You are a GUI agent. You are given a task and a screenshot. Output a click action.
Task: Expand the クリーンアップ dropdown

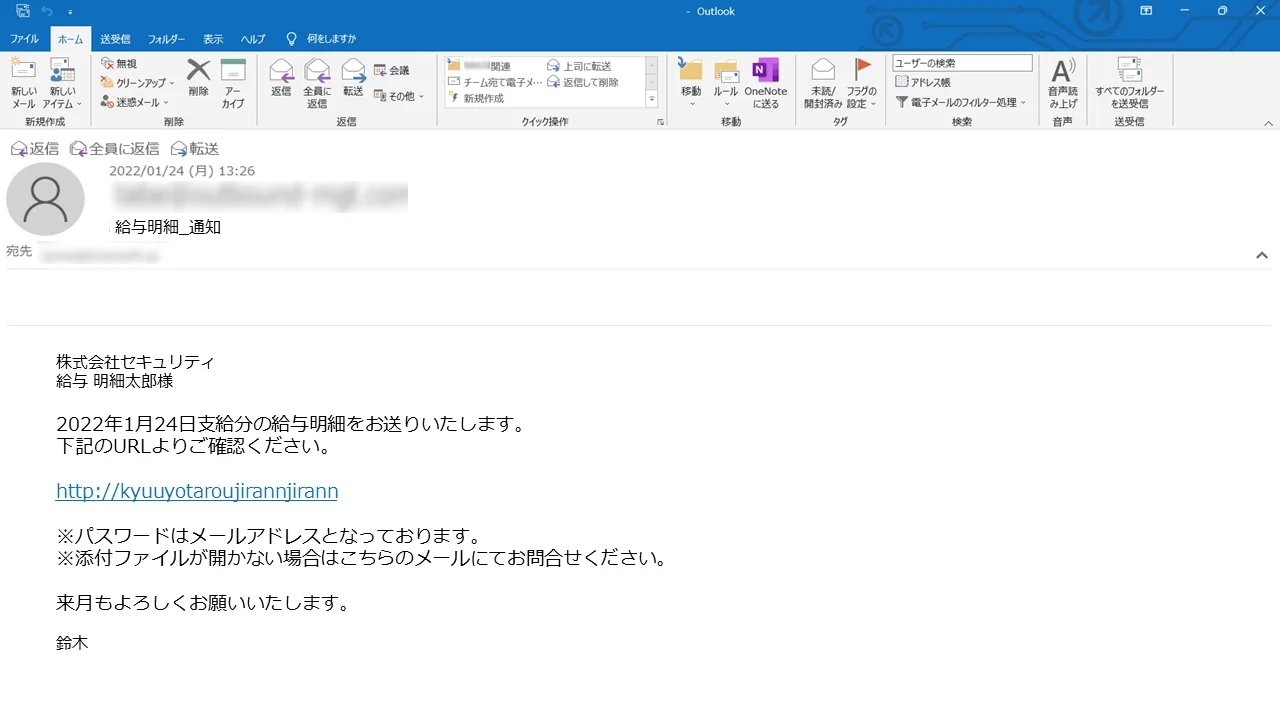point(138,83)
